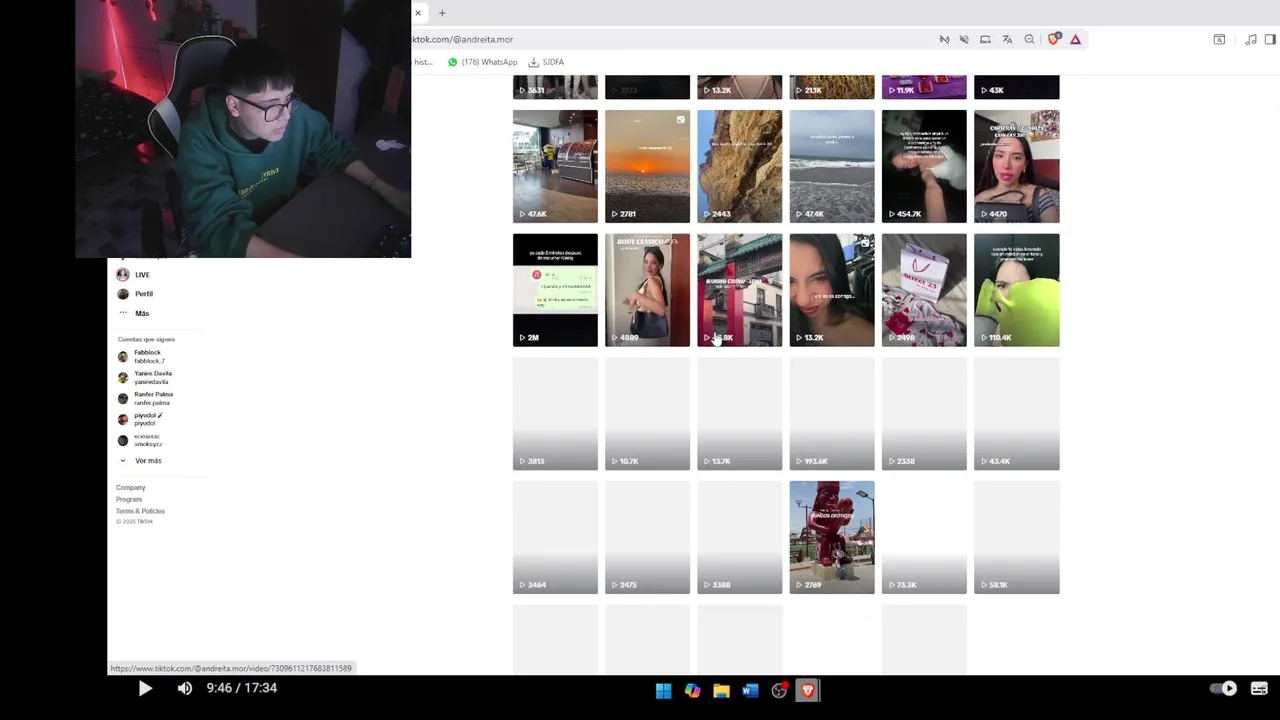
Task: Open Microsoft Word from the taskbar
Action: tap(750, 690)
